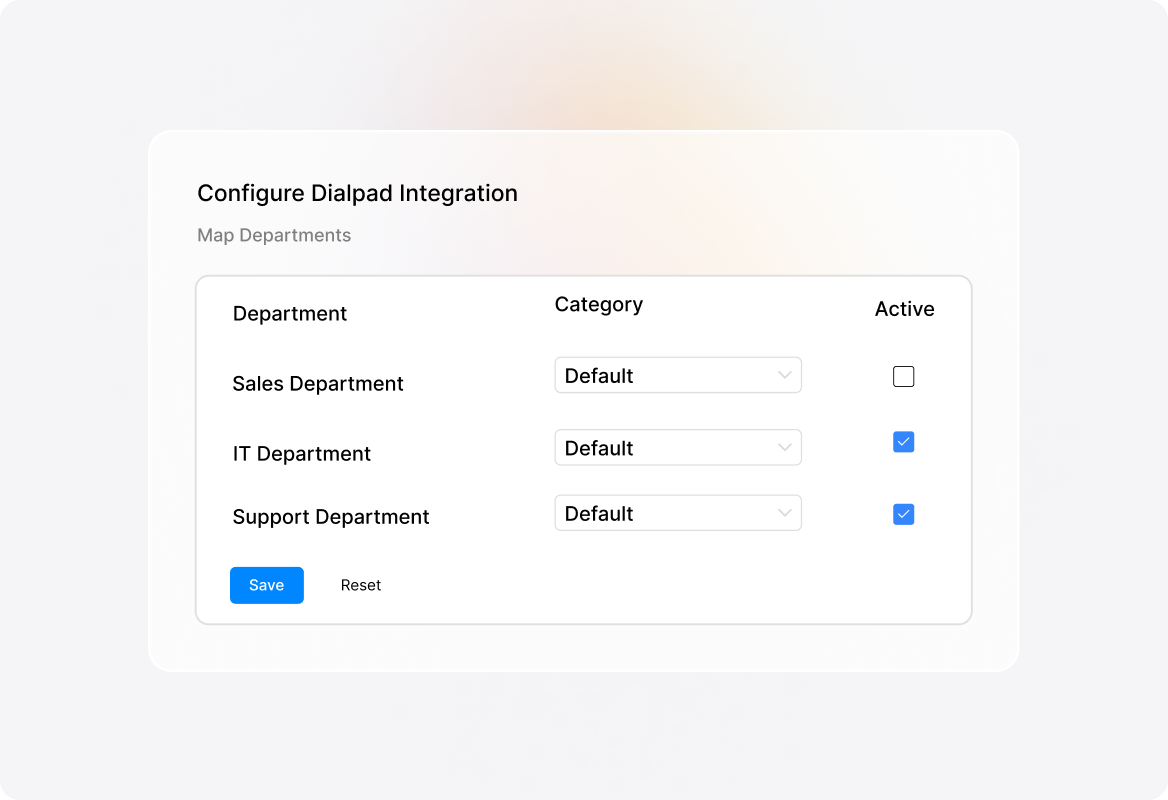1168x800 pixels.
Task: Enable the Sales Department active checkbox
Action: coord(903,376)
